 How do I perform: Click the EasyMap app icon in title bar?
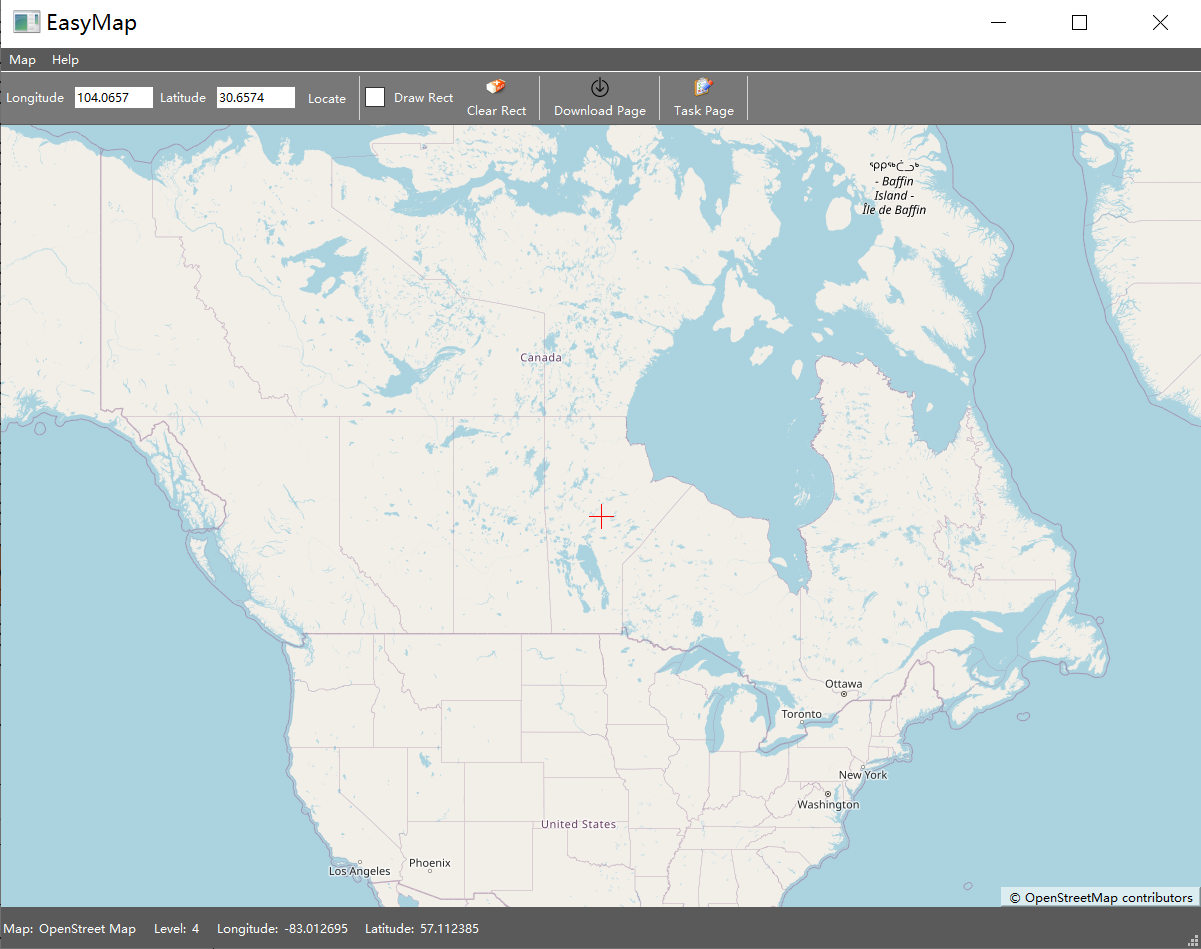pyautogui.click(x=27, y=23)
